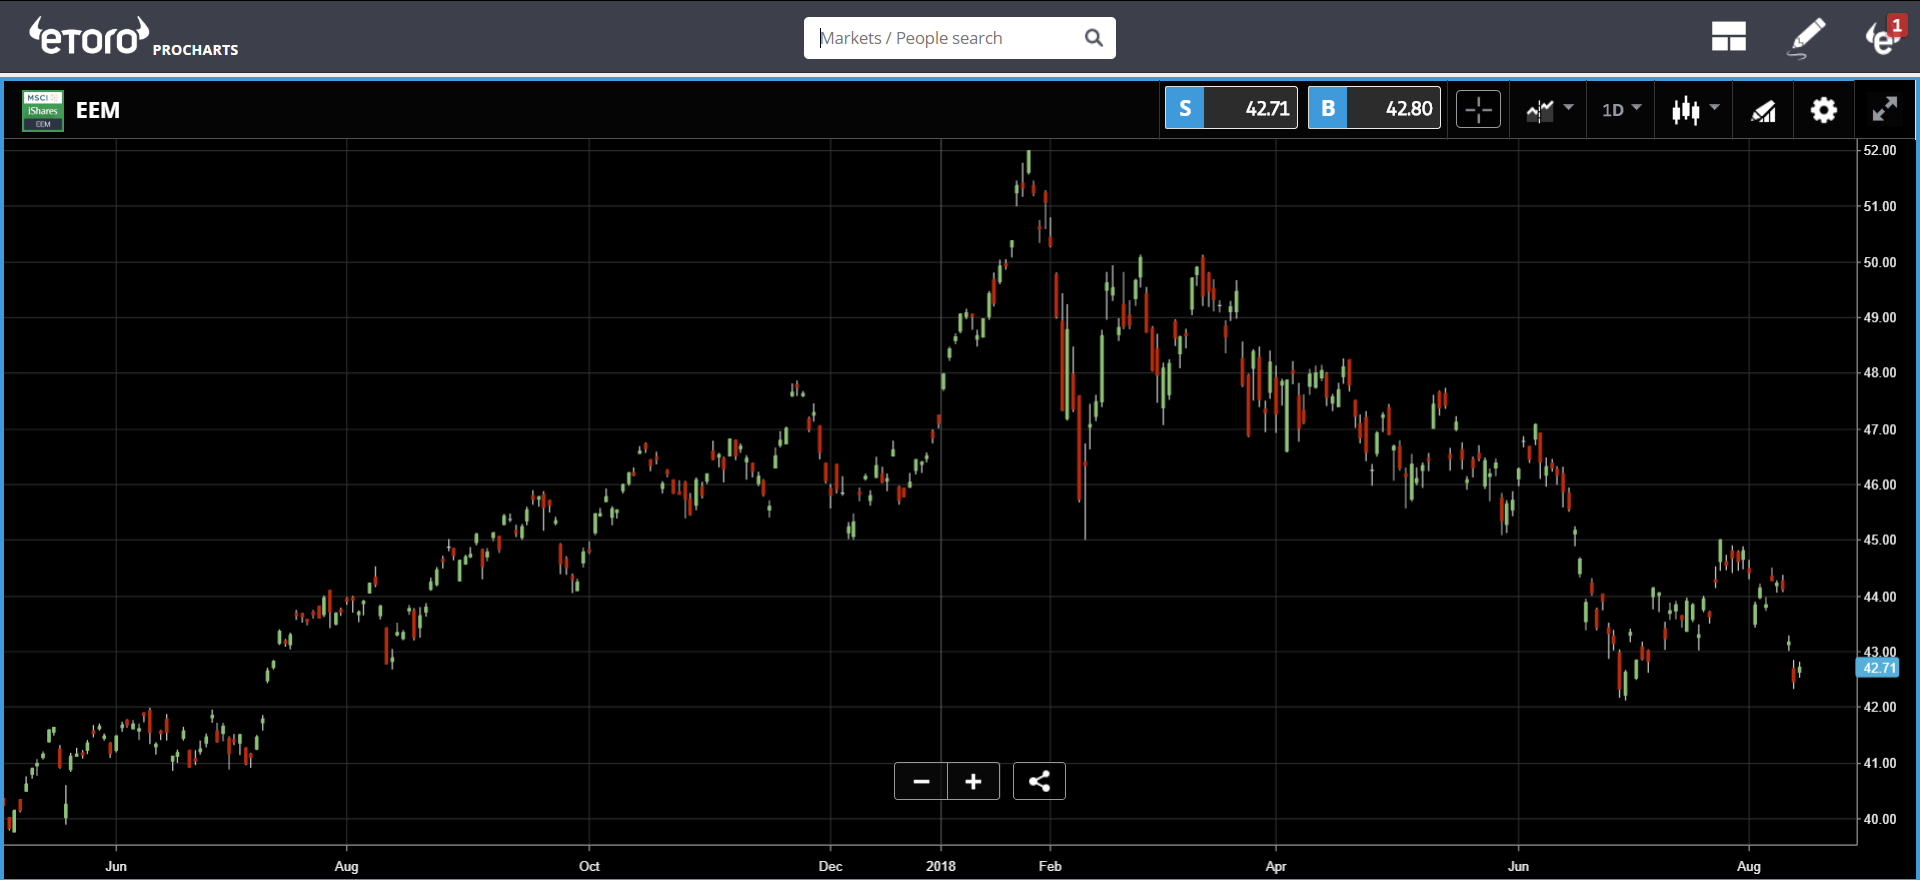Zoom in the chart with plus
This screenshot has height=880, width=1920.
(973, 781)
